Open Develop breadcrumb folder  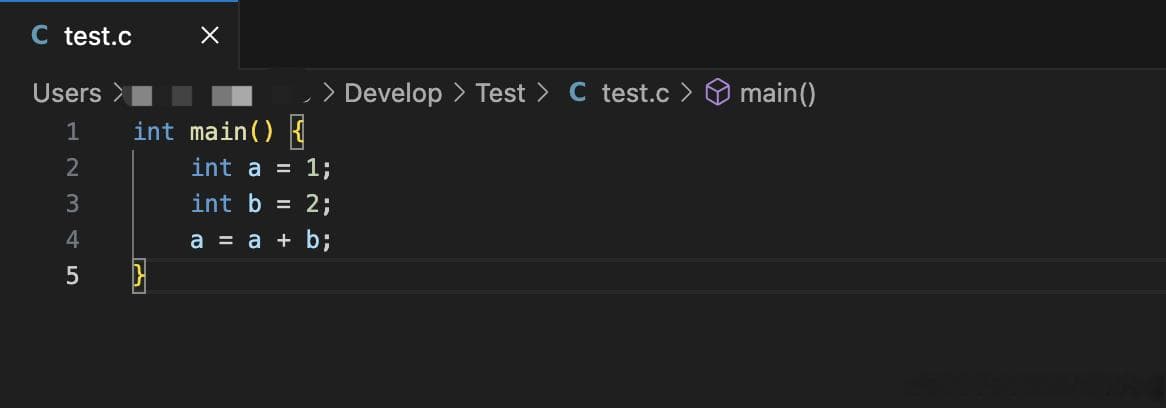click(x=393, y=94)
